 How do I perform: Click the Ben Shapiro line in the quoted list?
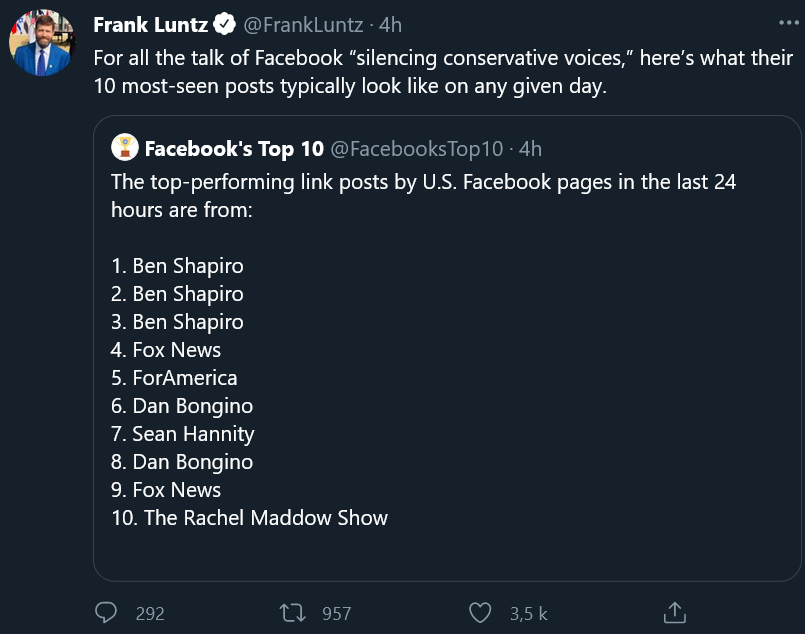177,265
